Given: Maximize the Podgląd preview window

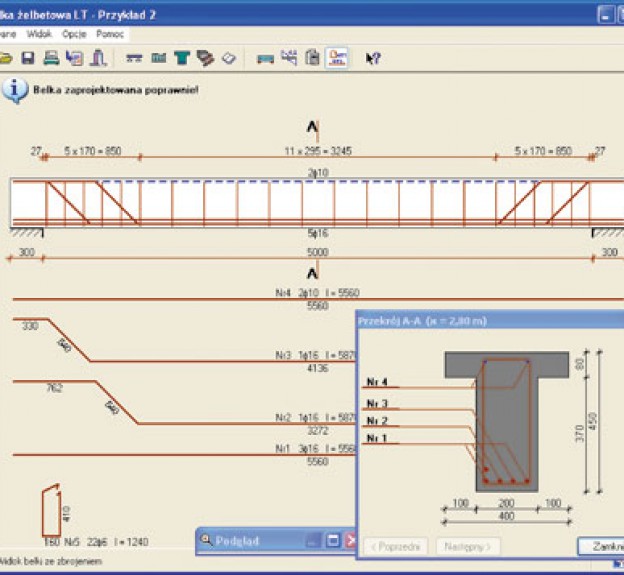Looking at the screenshot, I should (x=332, y=541).
